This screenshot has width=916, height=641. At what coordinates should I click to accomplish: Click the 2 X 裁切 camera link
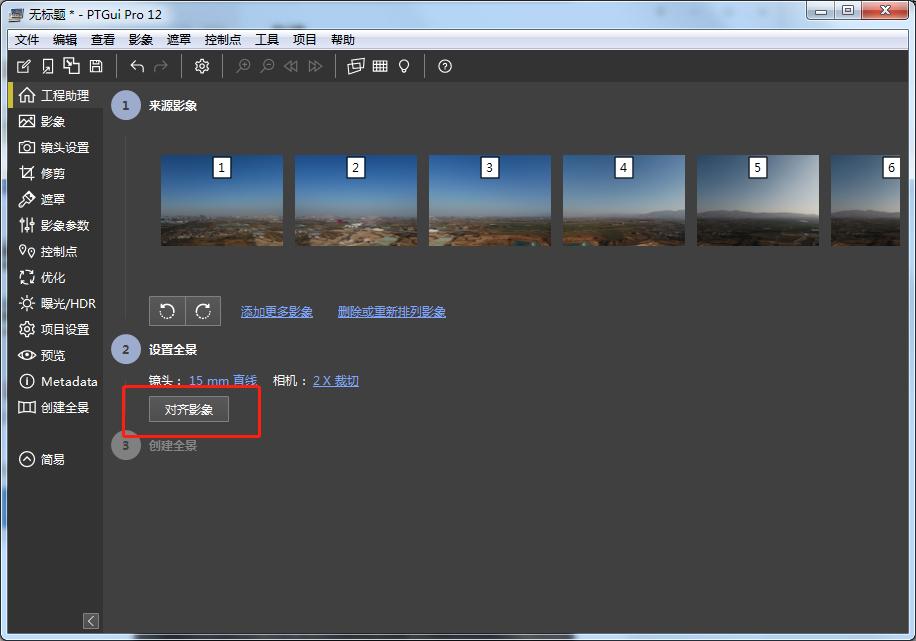click(x=336, y=381)
